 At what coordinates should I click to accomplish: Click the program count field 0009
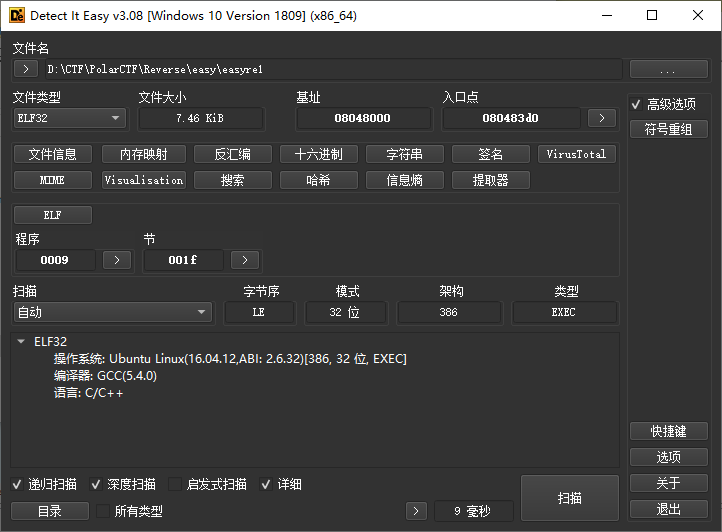(x=55, y=260)
